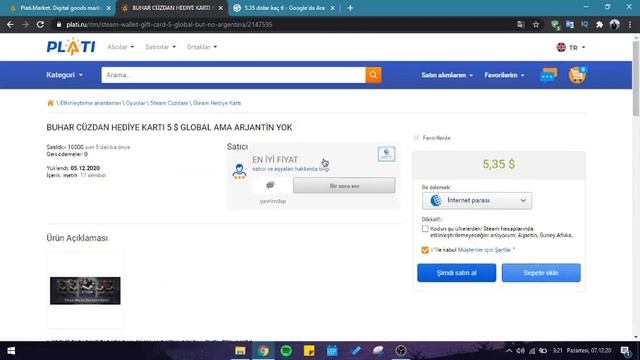Expand the Satın alımlarım dropdown
Image resolution: width=640 pixels, height=360 pixels.
(447, 75)
